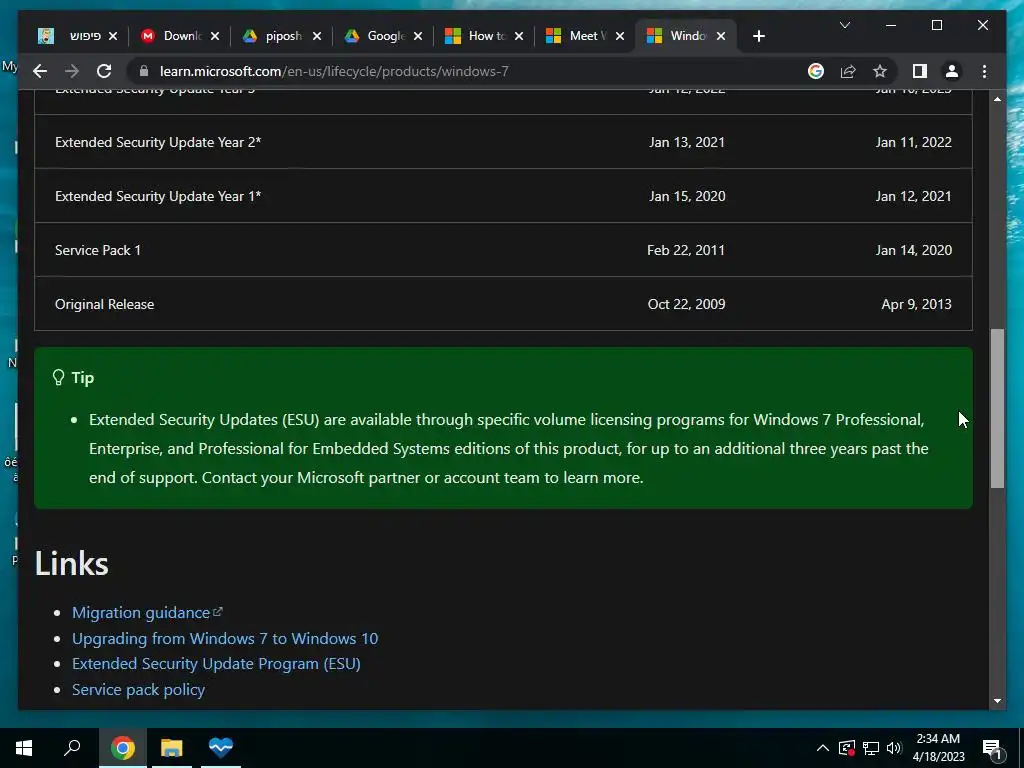
Task: Reload the current page
Action: [x=104, y=71]
